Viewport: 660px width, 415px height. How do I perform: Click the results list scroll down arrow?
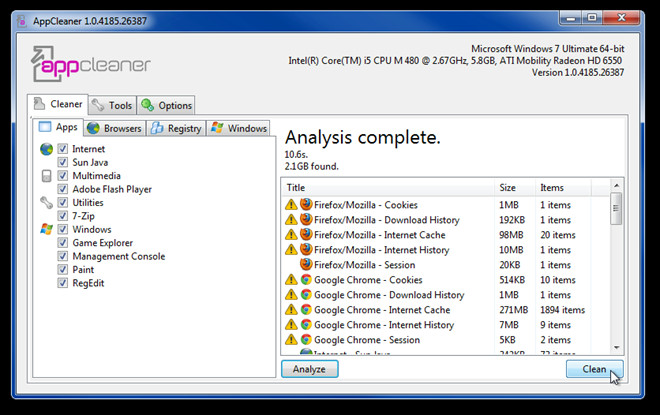tap(616, 348)
